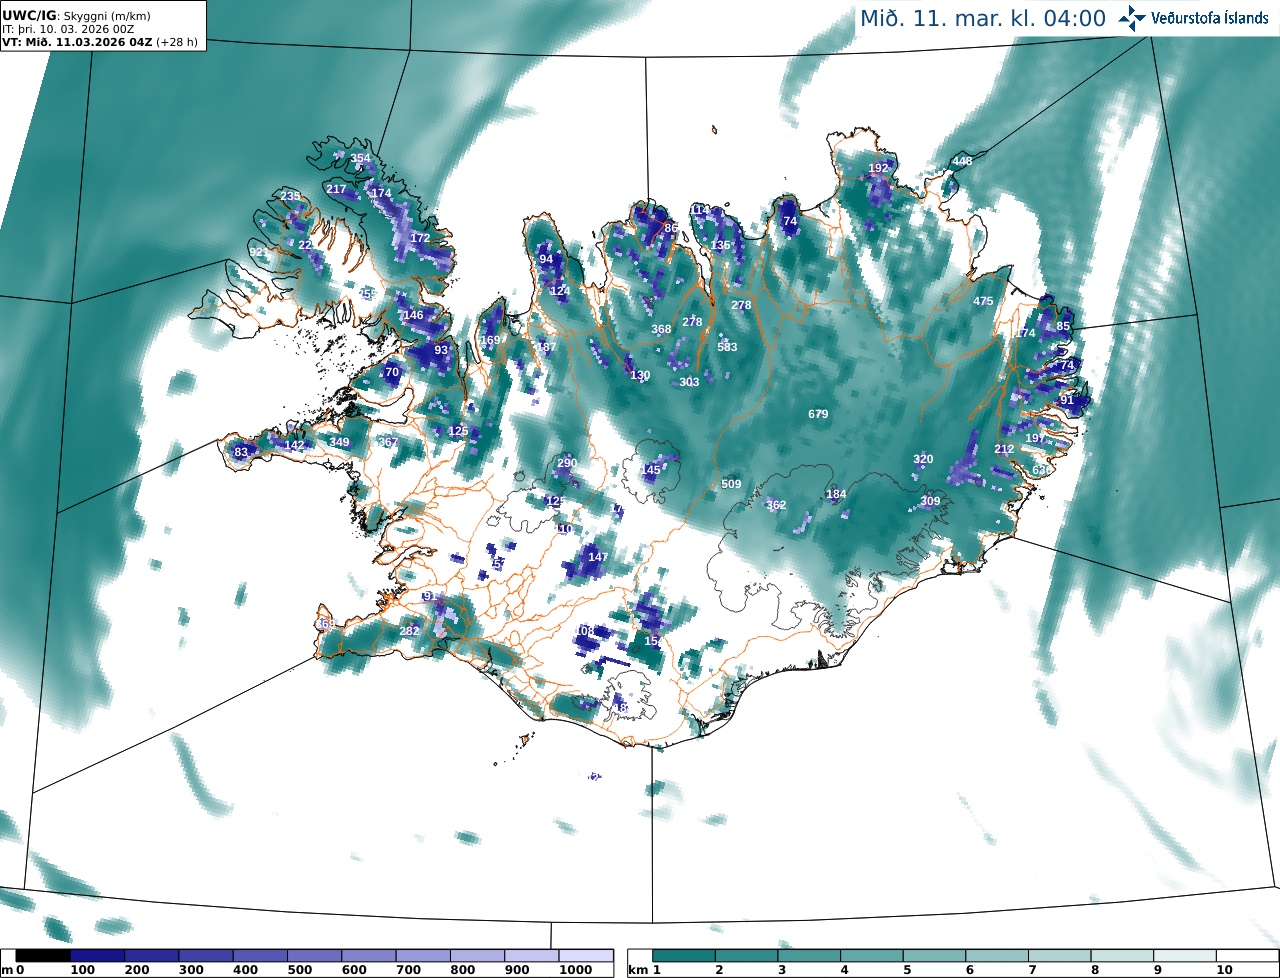
Task: Click the visibility value 184 on the map
Action: point(836,494)
